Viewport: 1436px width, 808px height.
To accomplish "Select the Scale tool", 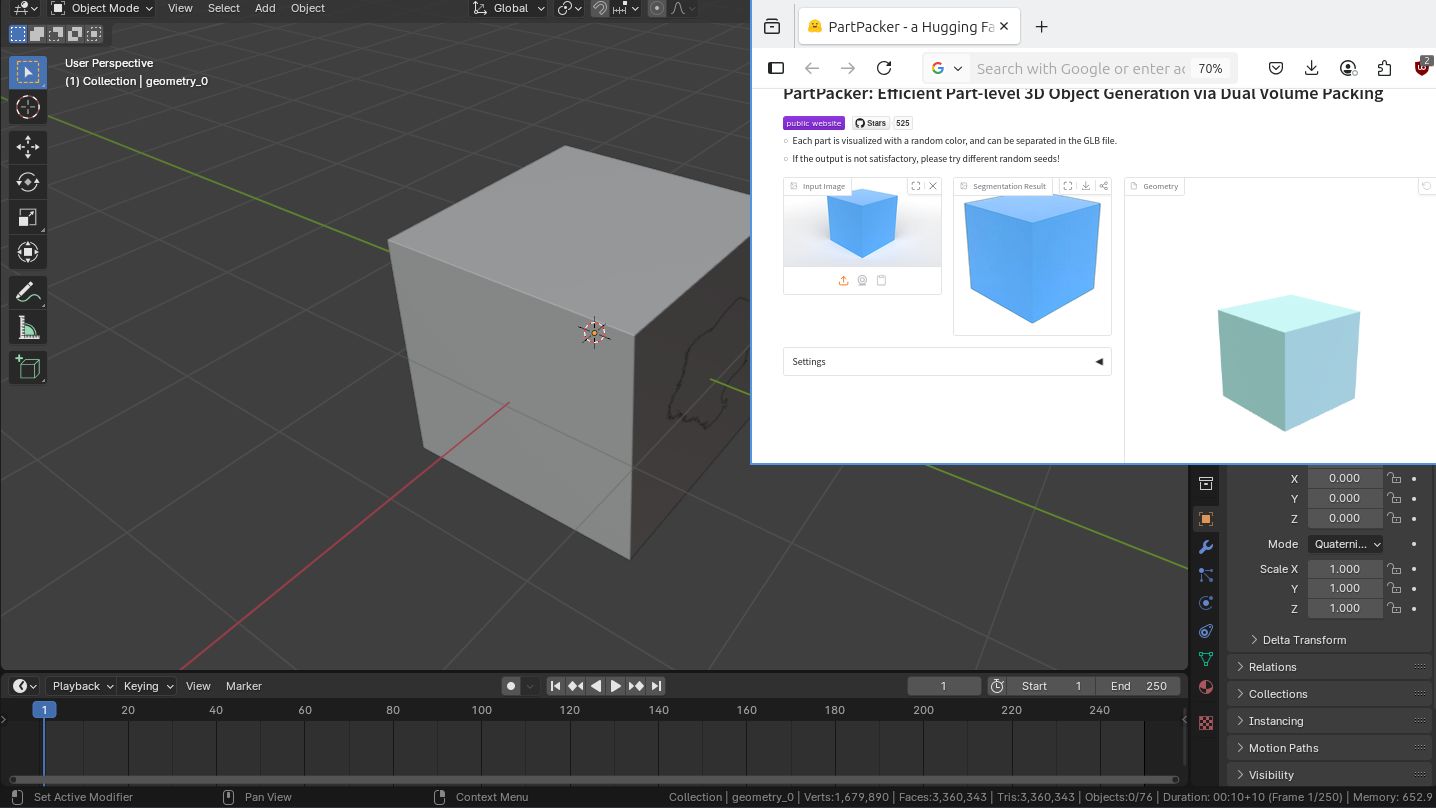I will 28,217.
